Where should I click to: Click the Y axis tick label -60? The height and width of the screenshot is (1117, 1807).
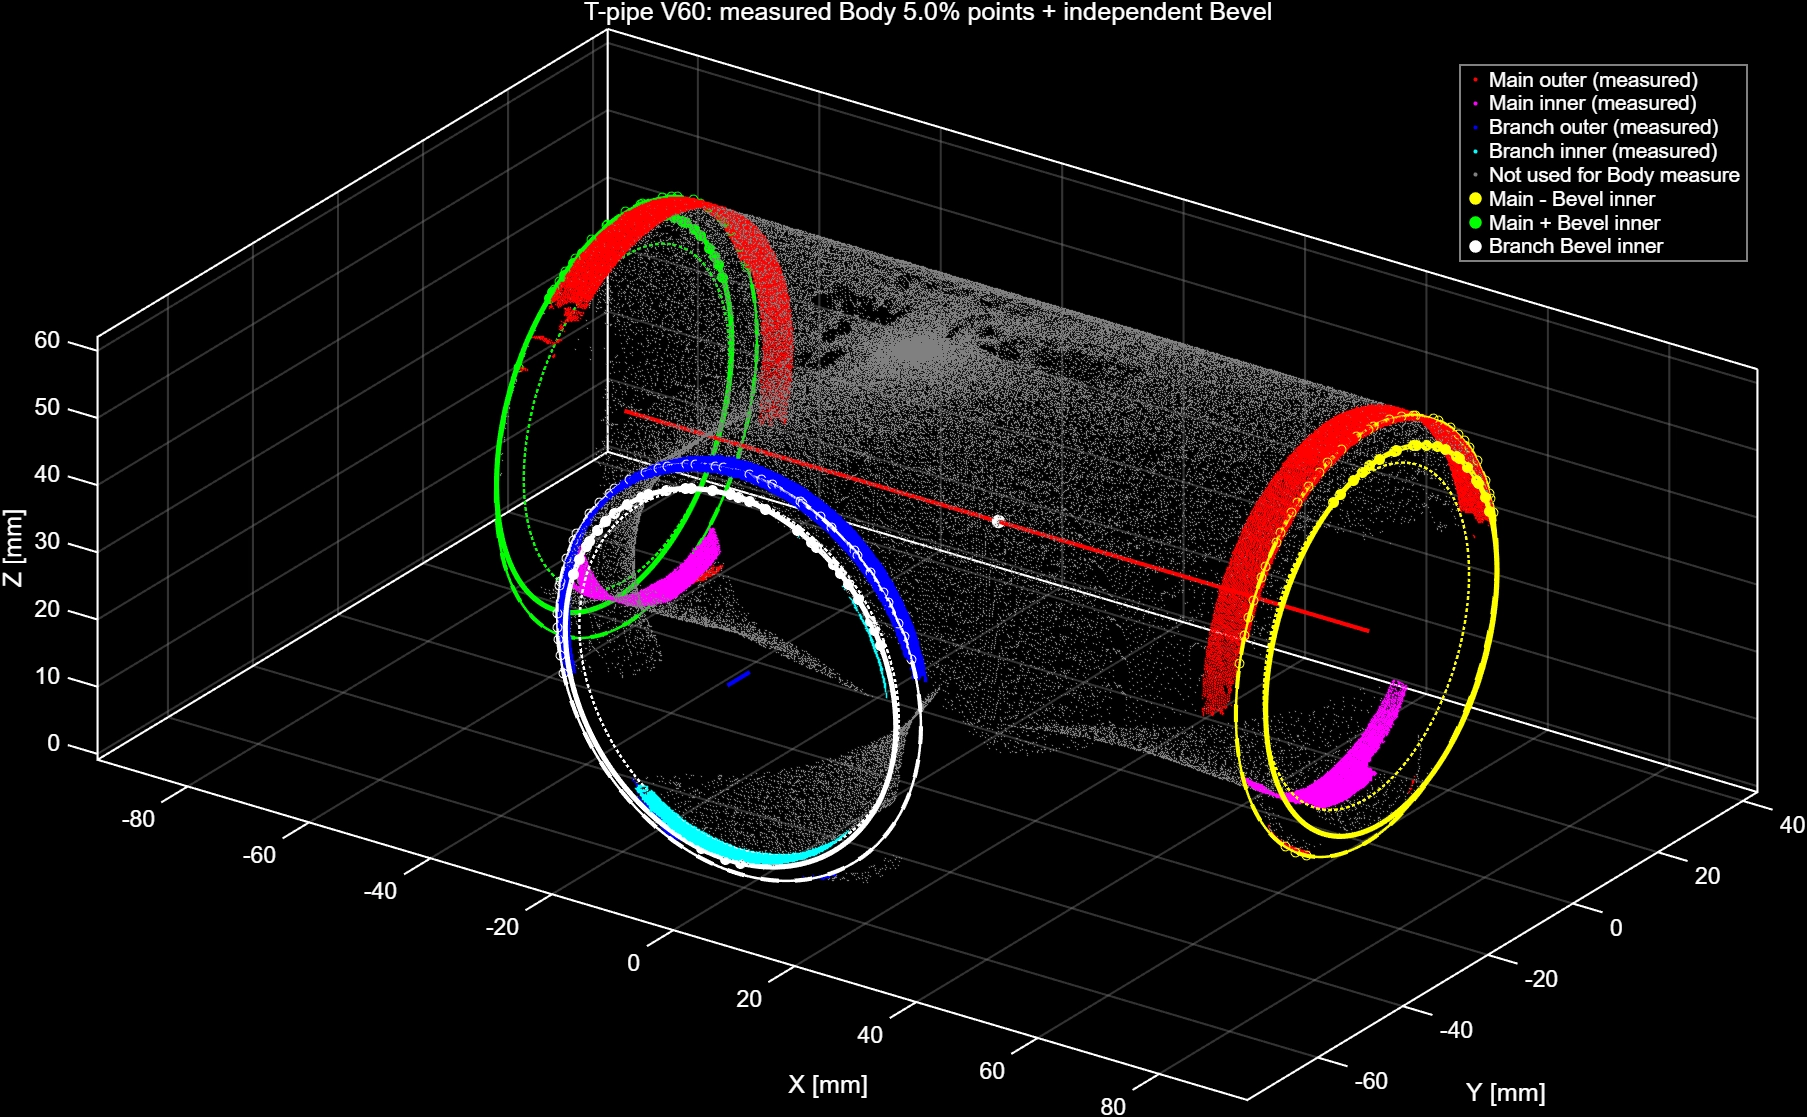point(1371,1081)
